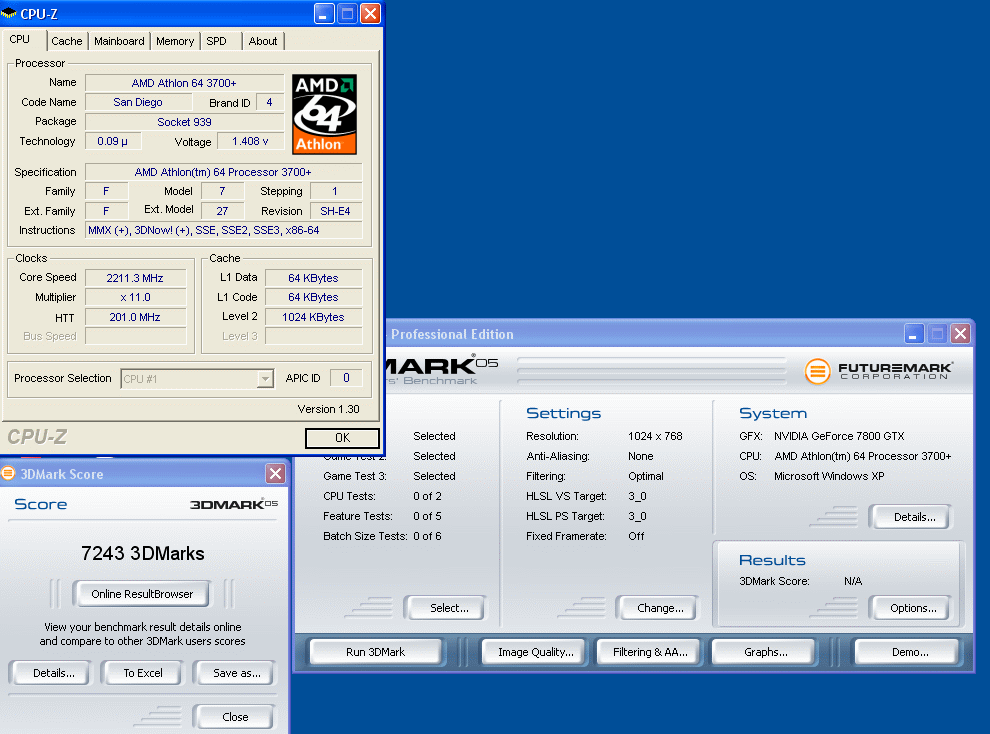This screenshot has width=990, height=734.
Task: Launch the 3DMark Demo
Action: 910,652
